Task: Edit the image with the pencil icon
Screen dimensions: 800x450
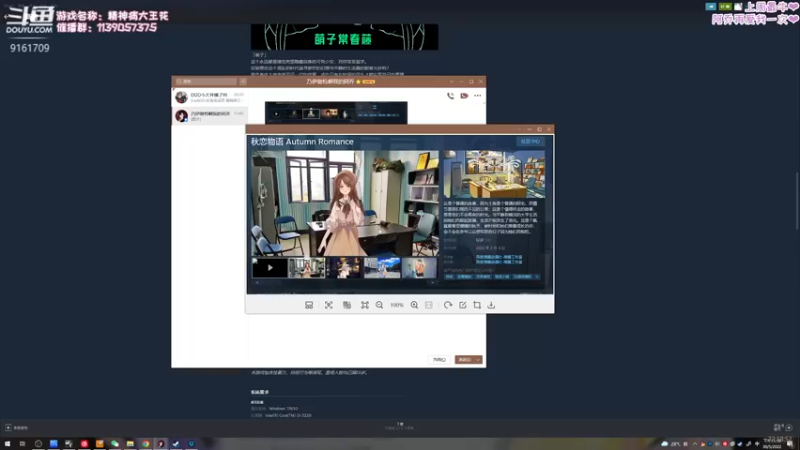Action: click(463, 305)
